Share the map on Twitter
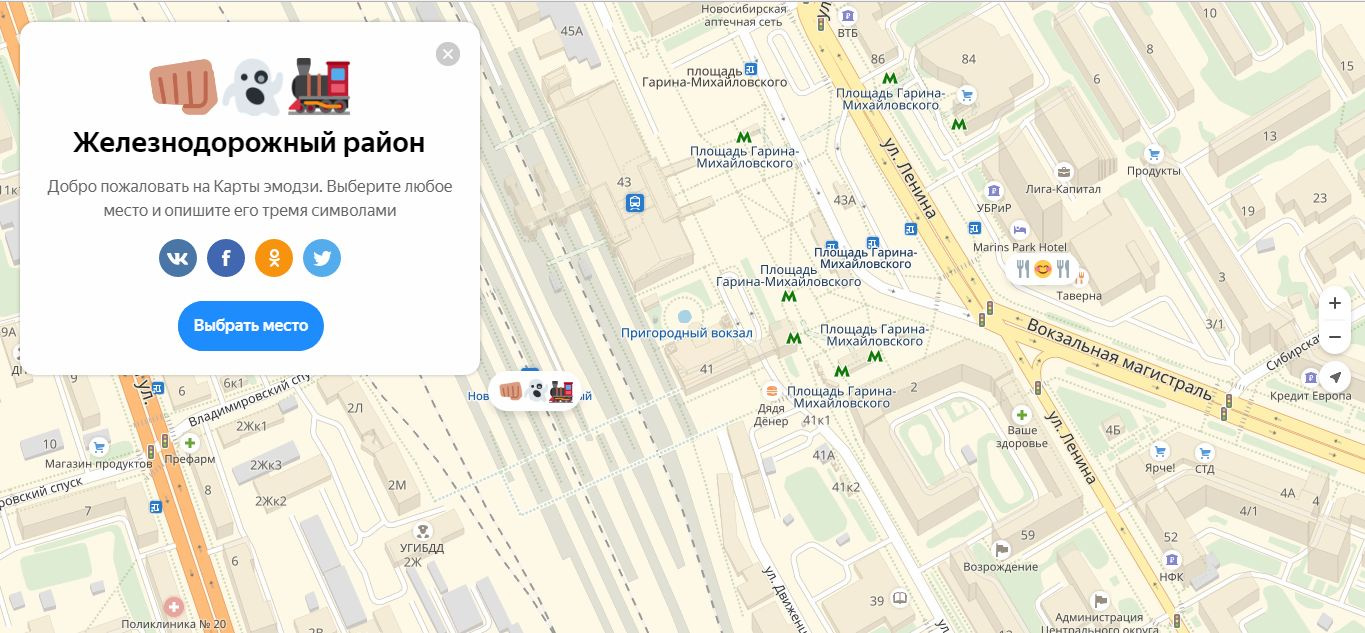Viewport: 1365px width, 633px height. point(322,258)
